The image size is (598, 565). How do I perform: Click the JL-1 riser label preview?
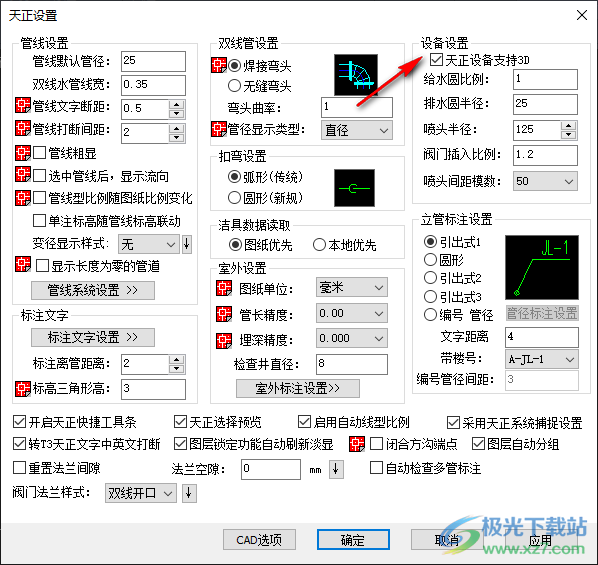pyautogui.click(x=542, y=267)
